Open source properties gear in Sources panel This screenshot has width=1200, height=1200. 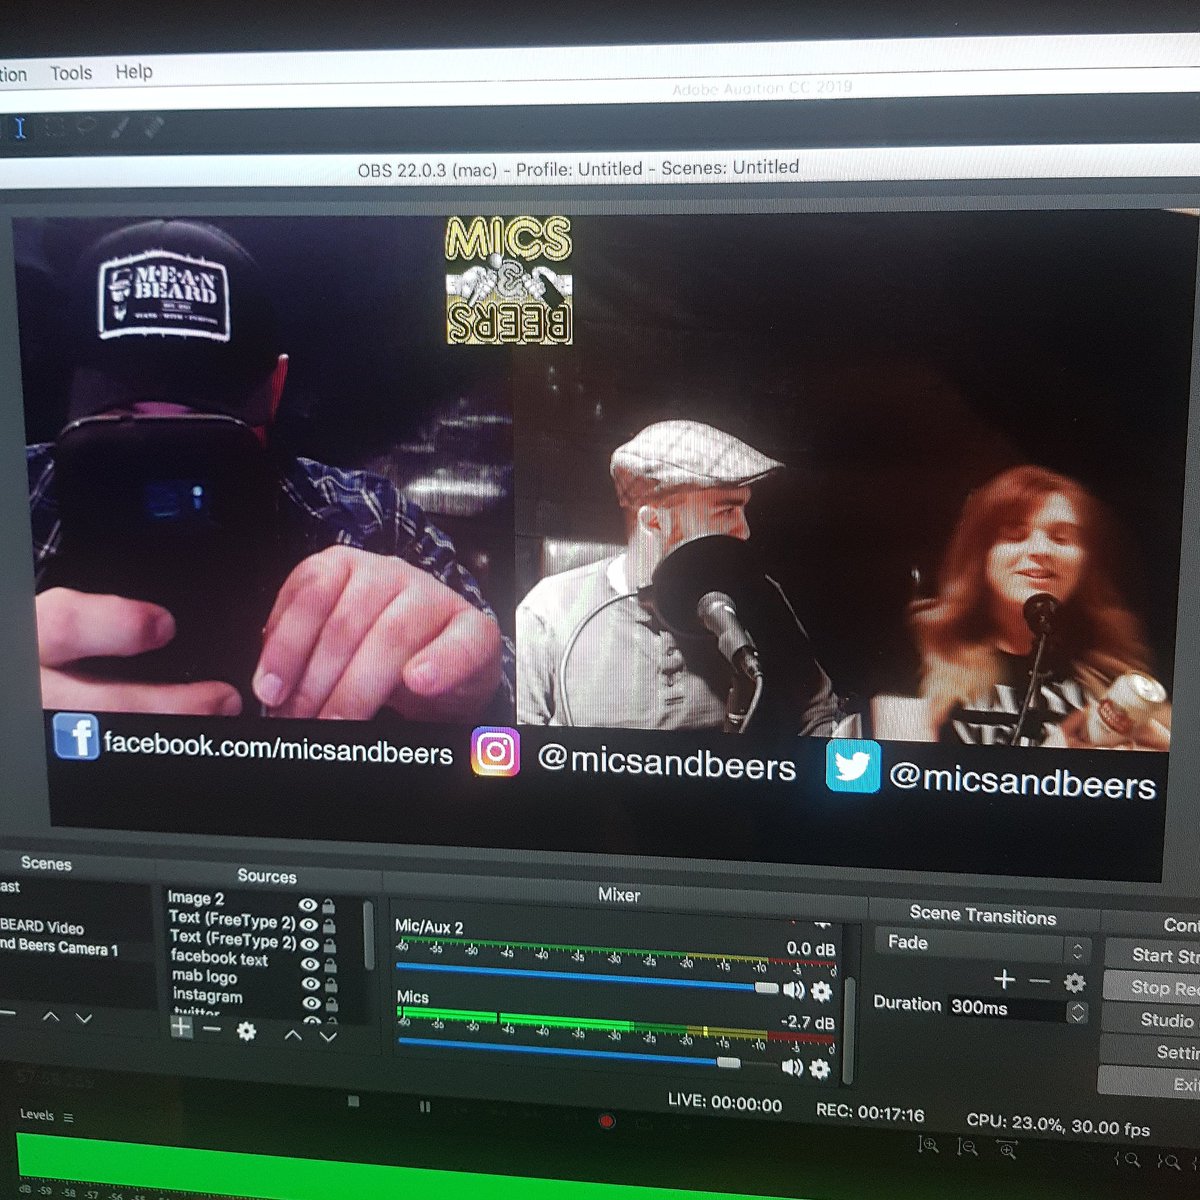click(x=246, y=1031)
